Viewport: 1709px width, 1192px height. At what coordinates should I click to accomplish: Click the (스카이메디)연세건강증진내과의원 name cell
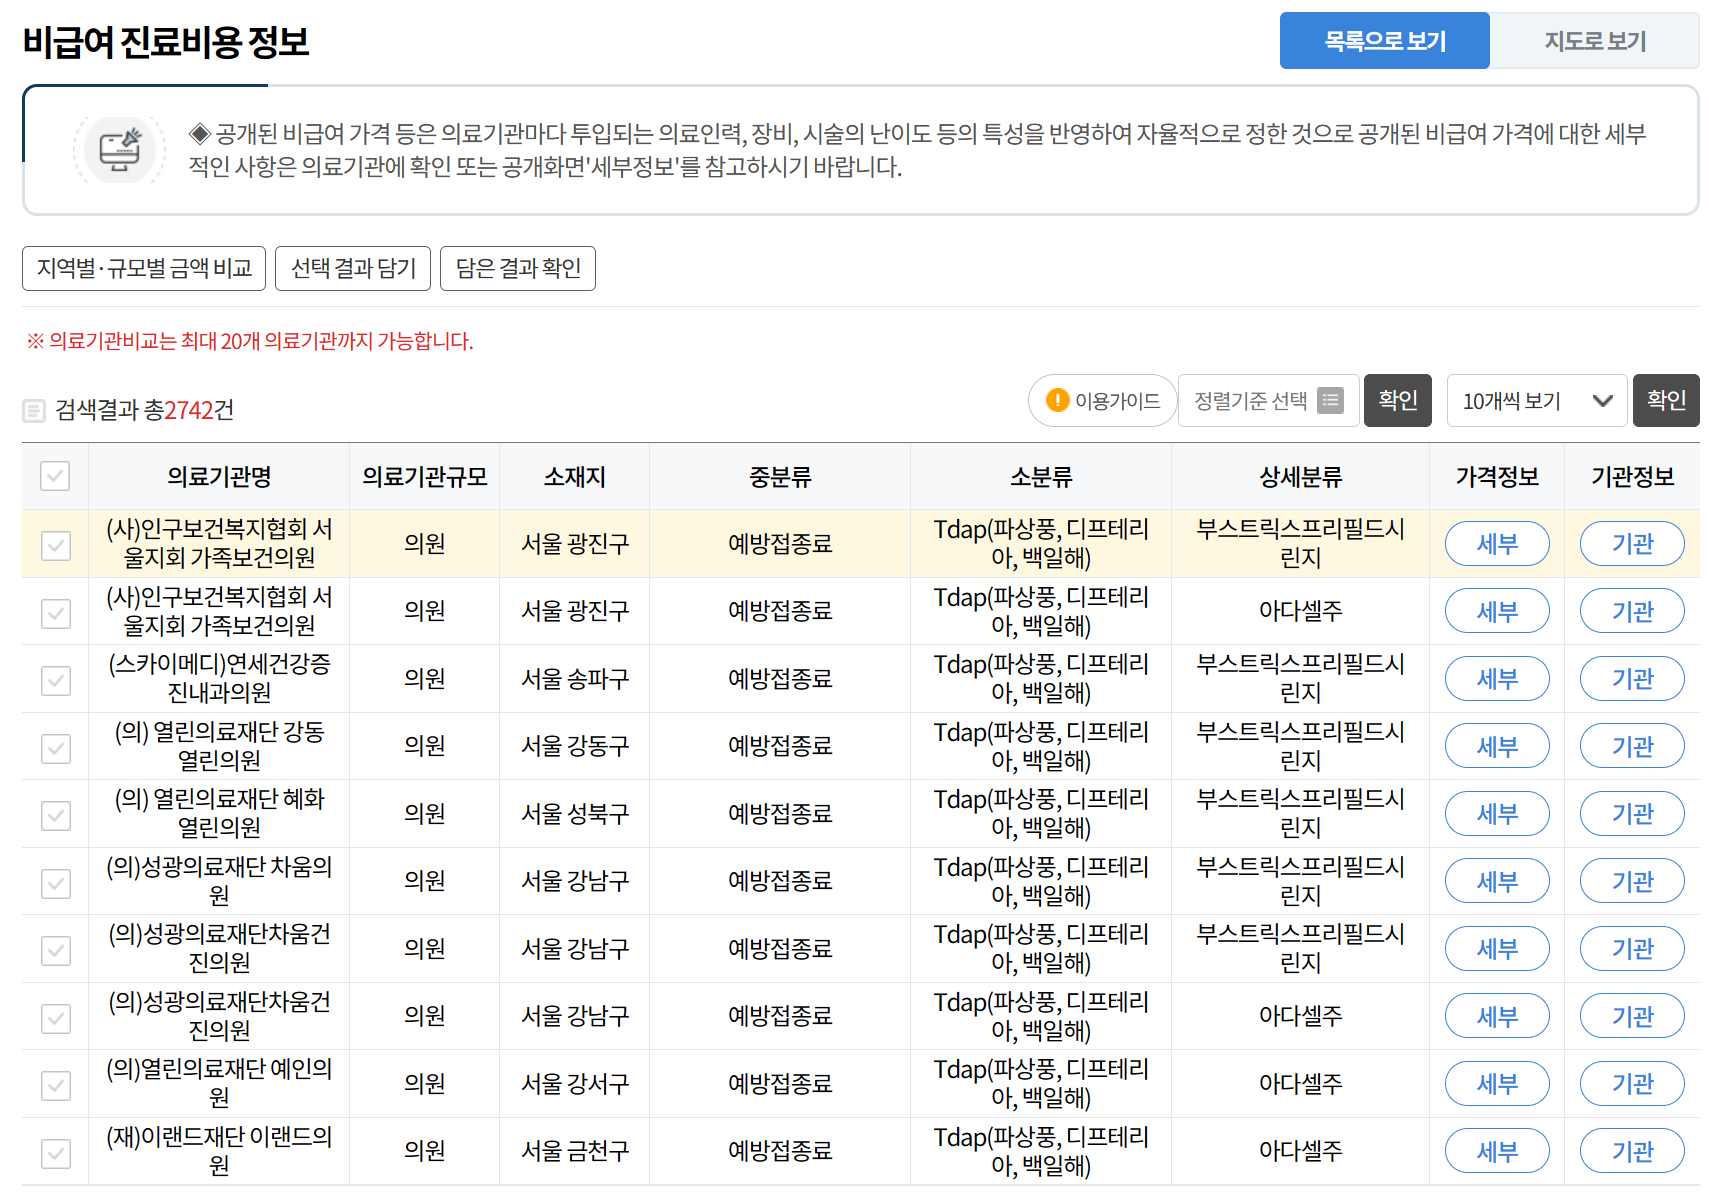pyautogui.click(x=219, y=679)
